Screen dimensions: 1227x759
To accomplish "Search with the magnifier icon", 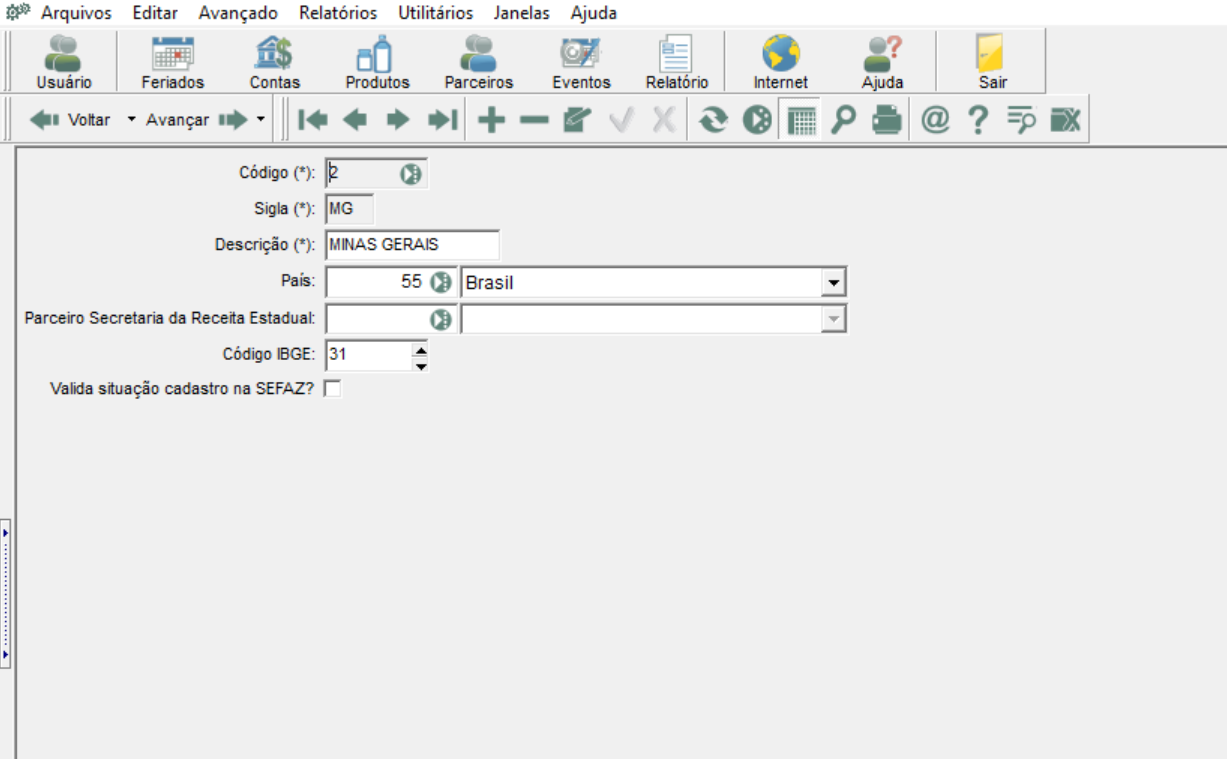I will [x=844, y=121].
